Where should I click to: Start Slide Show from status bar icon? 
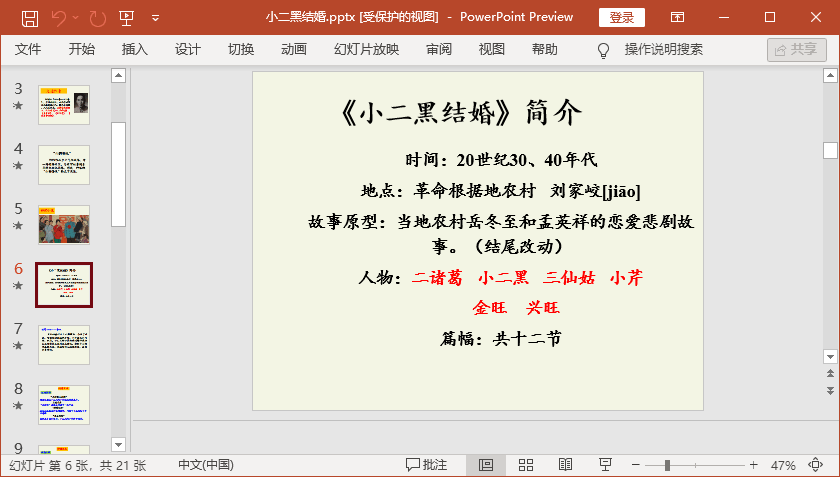605,465
